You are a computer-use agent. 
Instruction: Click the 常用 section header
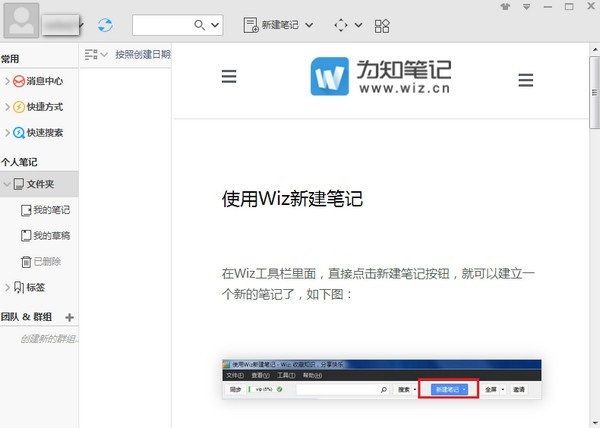click(10, 59)
